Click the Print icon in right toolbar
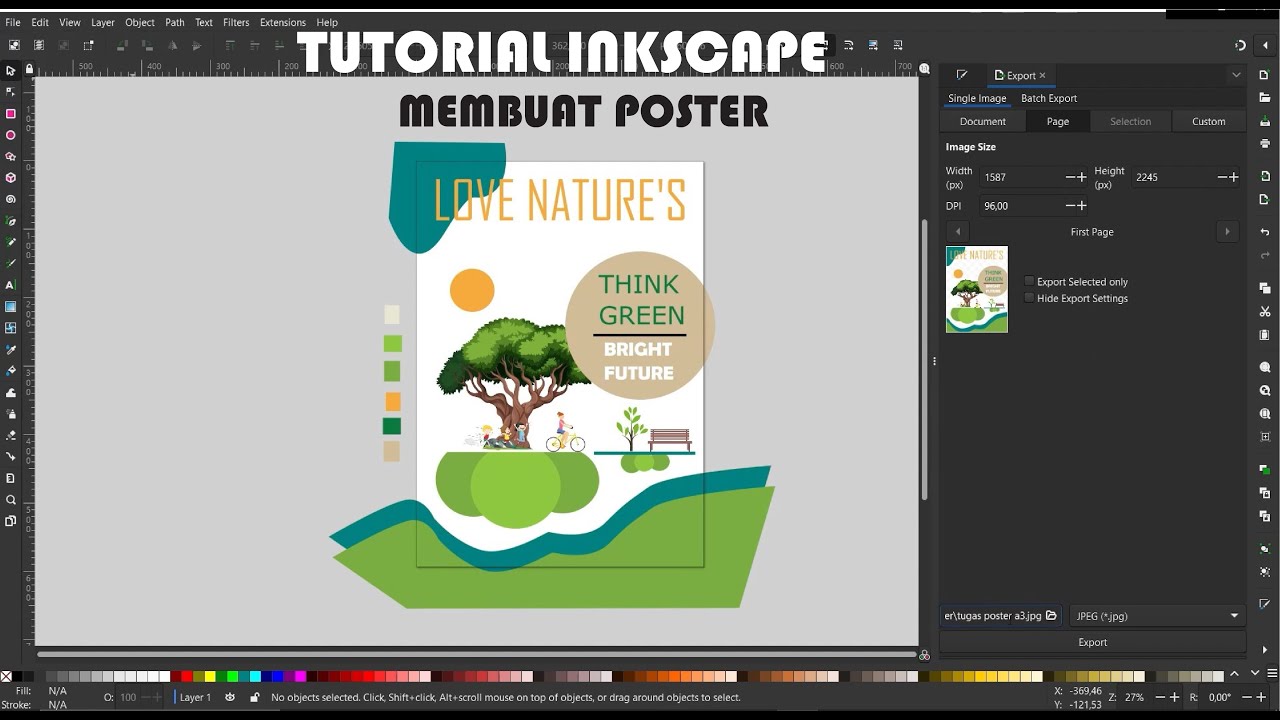Screen dimensions: 1280x720 (1265, 143)
